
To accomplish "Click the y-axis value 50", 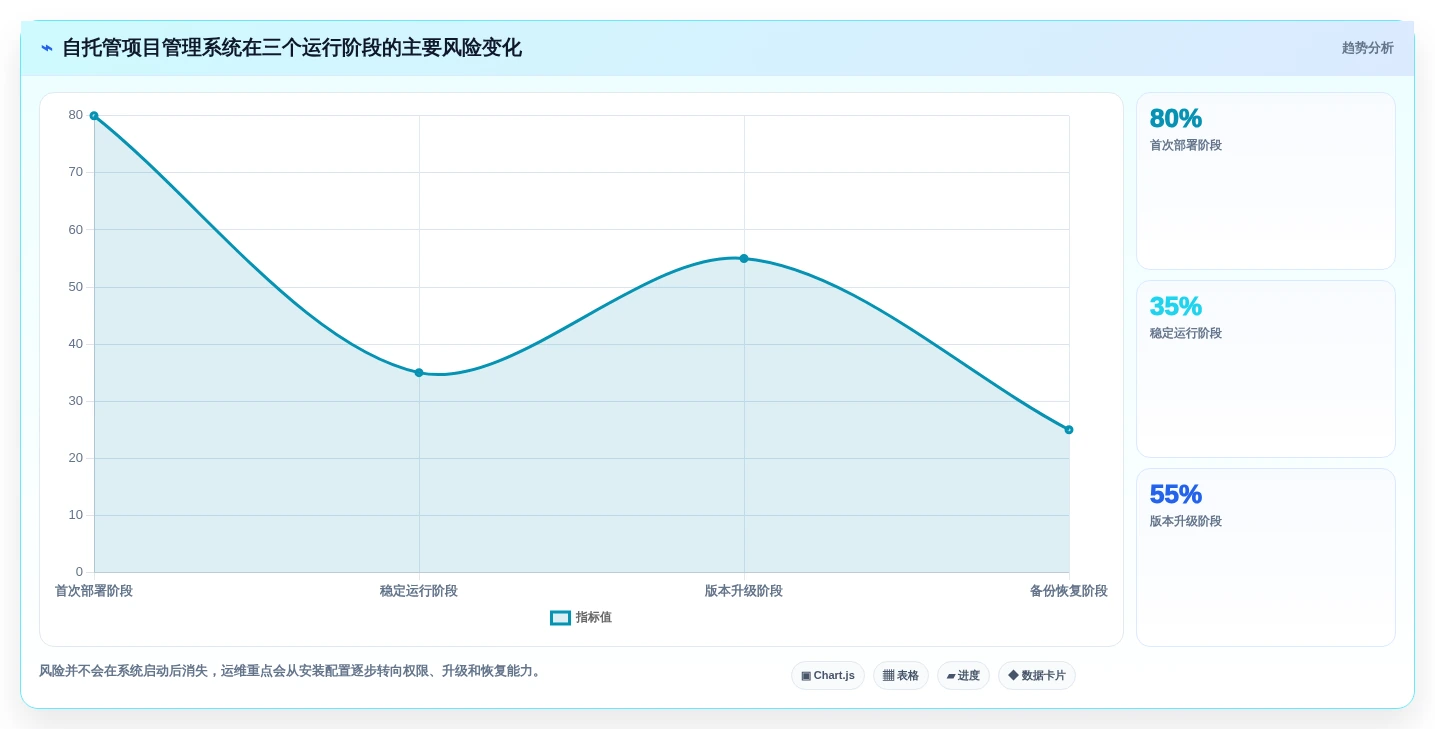I will tap(76, 287).
